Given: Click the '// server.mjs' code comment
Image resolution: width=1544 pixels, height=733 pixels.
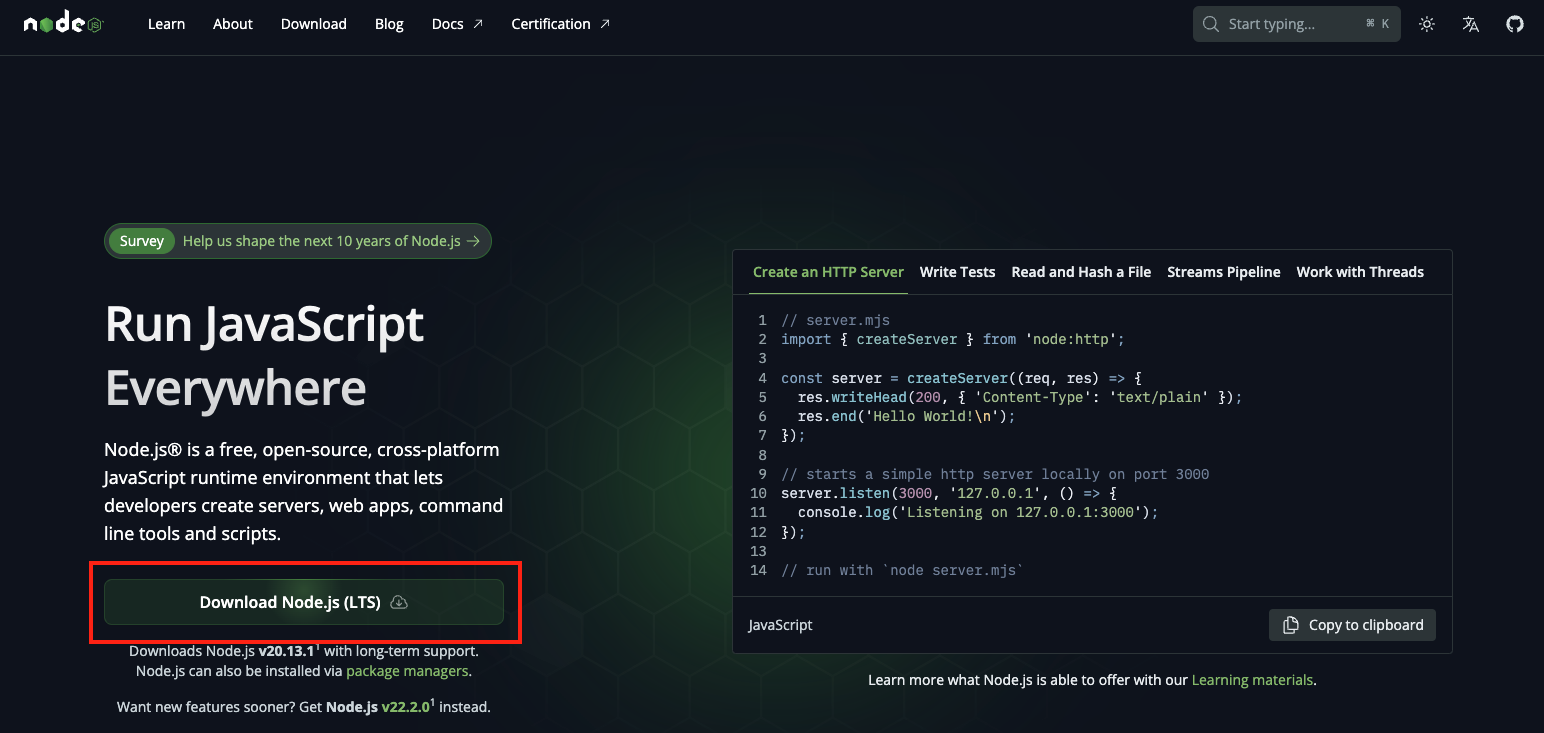Looking at the screenshot, I should (835, 320).
